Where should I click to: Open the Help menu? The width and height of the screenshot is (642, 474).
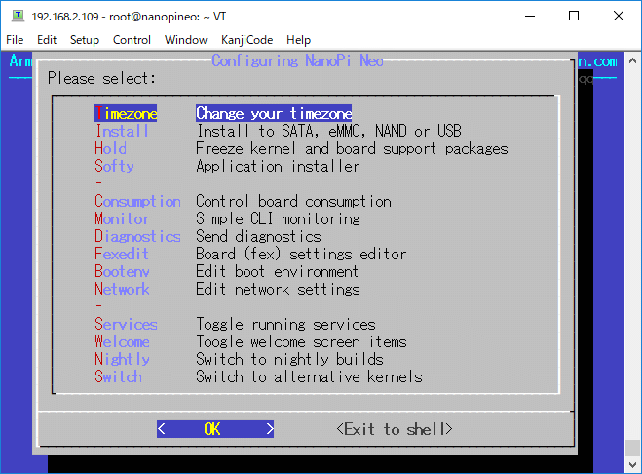298,40
